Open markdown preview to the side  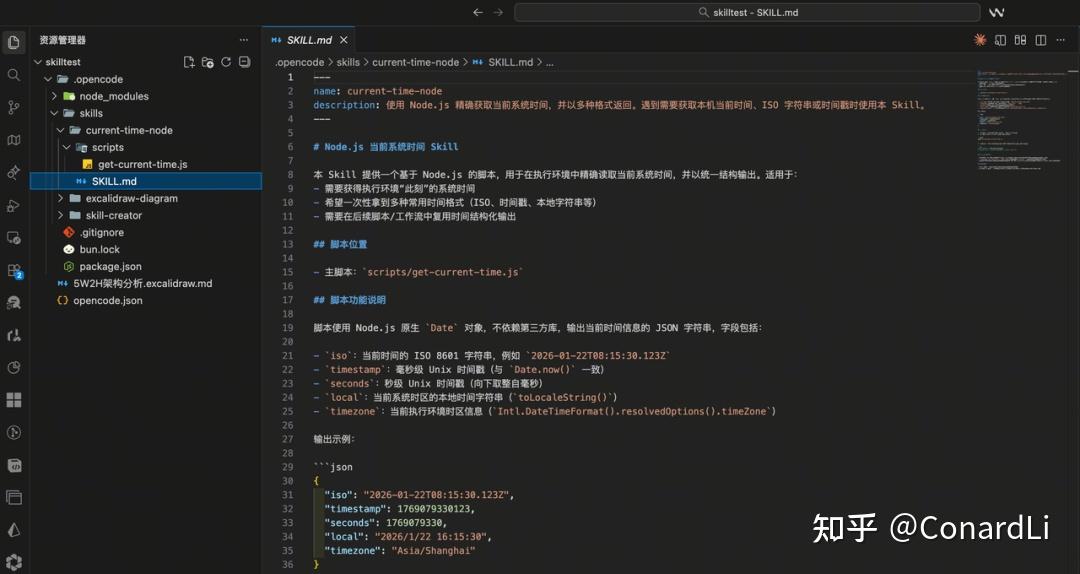tap(1000, 40)
